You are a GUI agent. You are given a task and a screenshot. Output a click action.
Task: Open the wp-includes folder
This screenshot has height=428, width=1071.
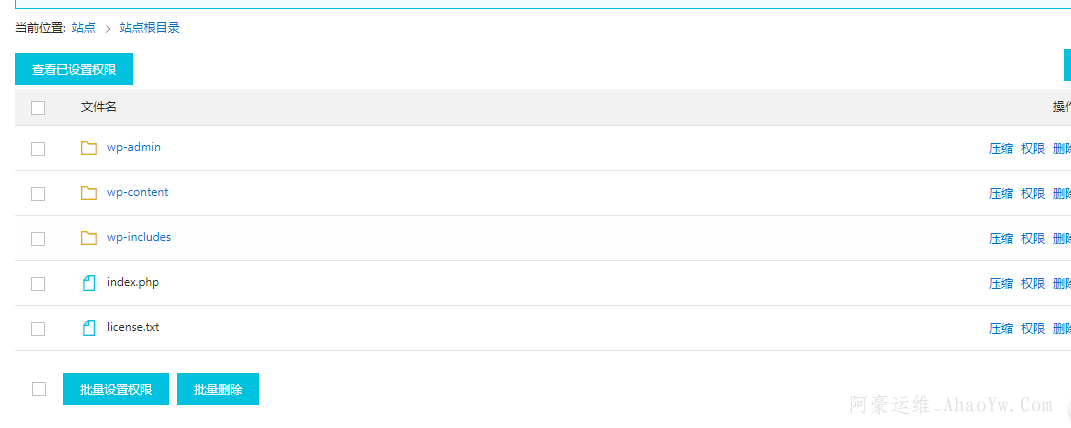pos(139,237)
